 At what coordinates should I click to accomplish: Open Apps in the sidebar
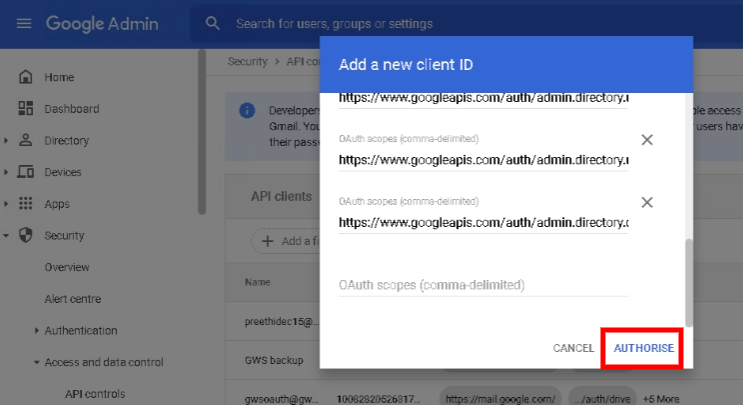pos(57,204)
